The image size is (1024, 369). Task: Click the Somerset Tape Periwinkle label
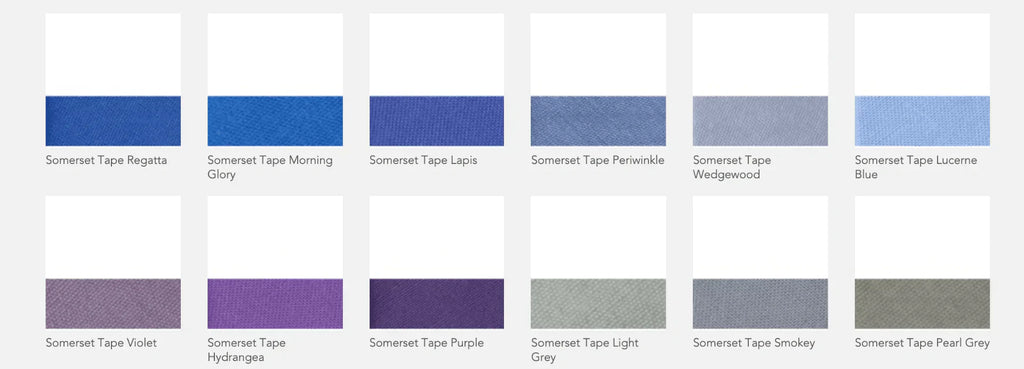(x=598, y=161)
